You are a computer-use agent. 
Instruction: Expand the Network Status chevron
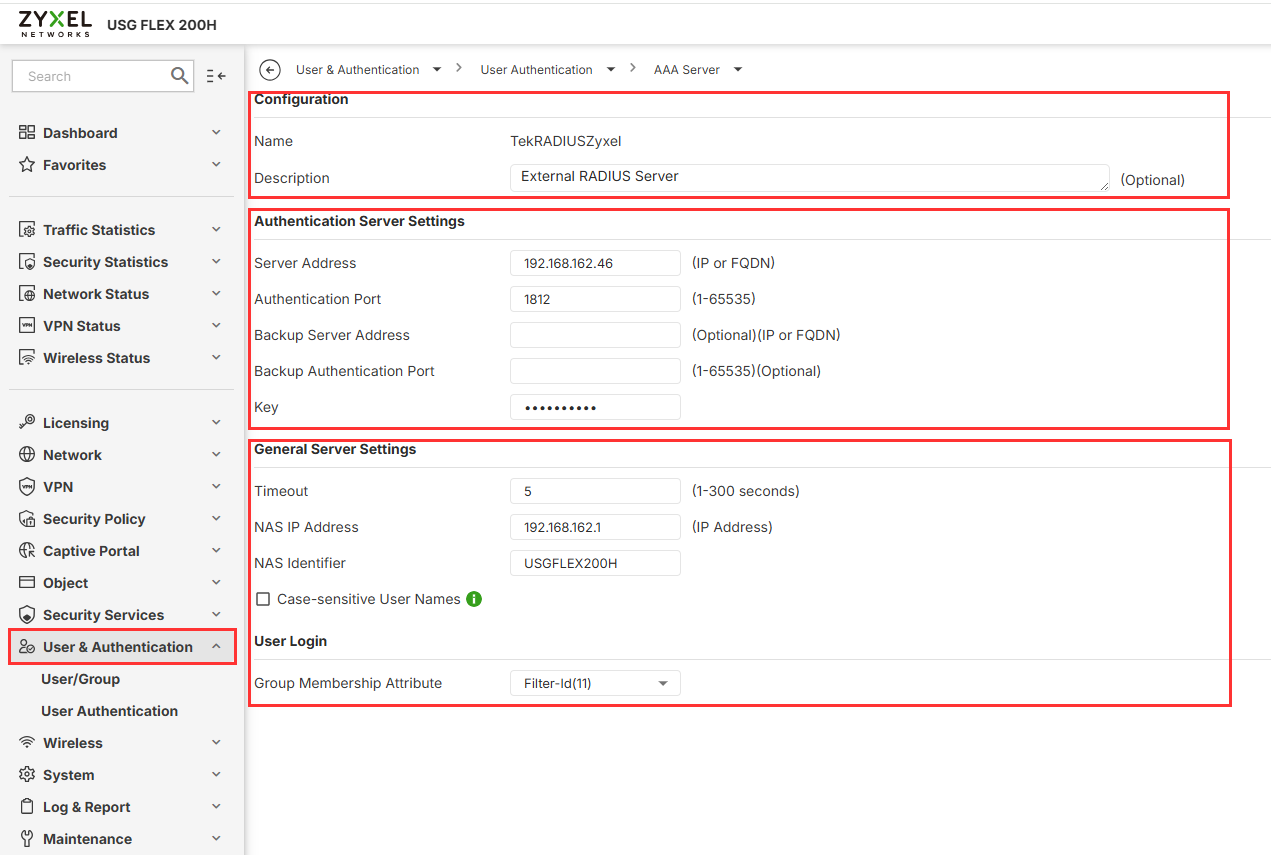click(x=216, y=294)
